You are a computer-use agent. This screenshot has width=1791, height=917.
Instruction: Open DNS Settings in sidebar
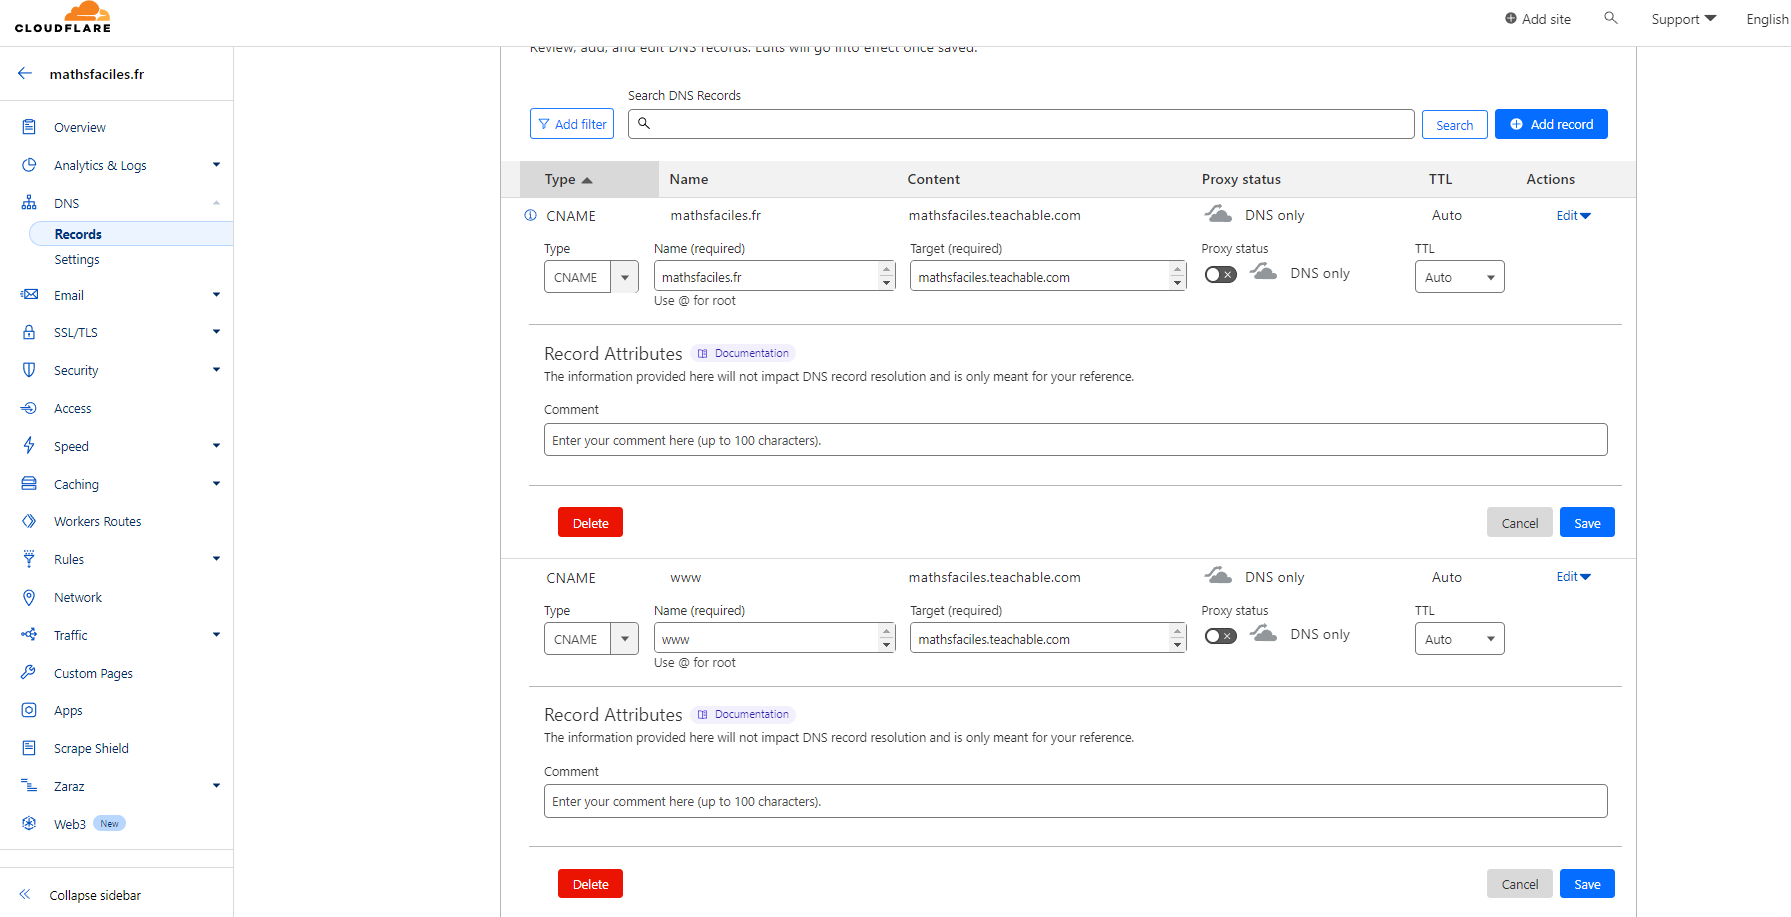[77, 259]
